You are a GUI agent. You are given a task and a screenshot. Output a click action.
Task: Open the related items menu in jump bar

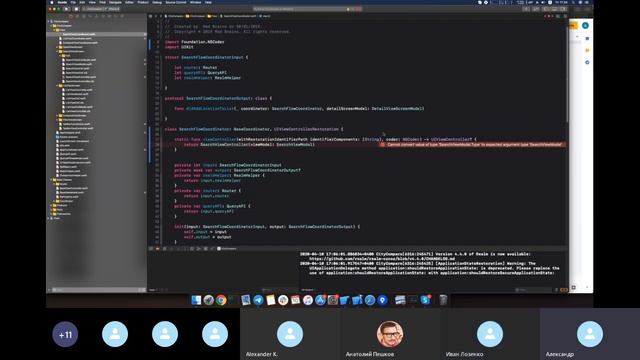pos(150,16)
